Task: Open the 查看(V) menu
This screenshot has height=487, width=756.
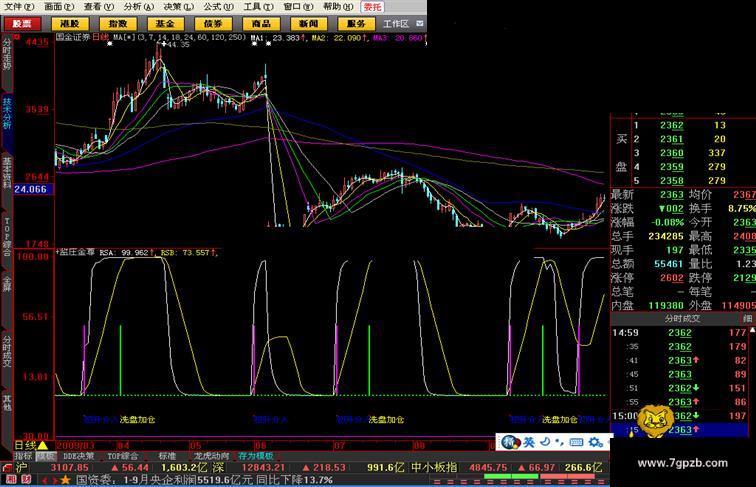Action: tap(99, 7)
